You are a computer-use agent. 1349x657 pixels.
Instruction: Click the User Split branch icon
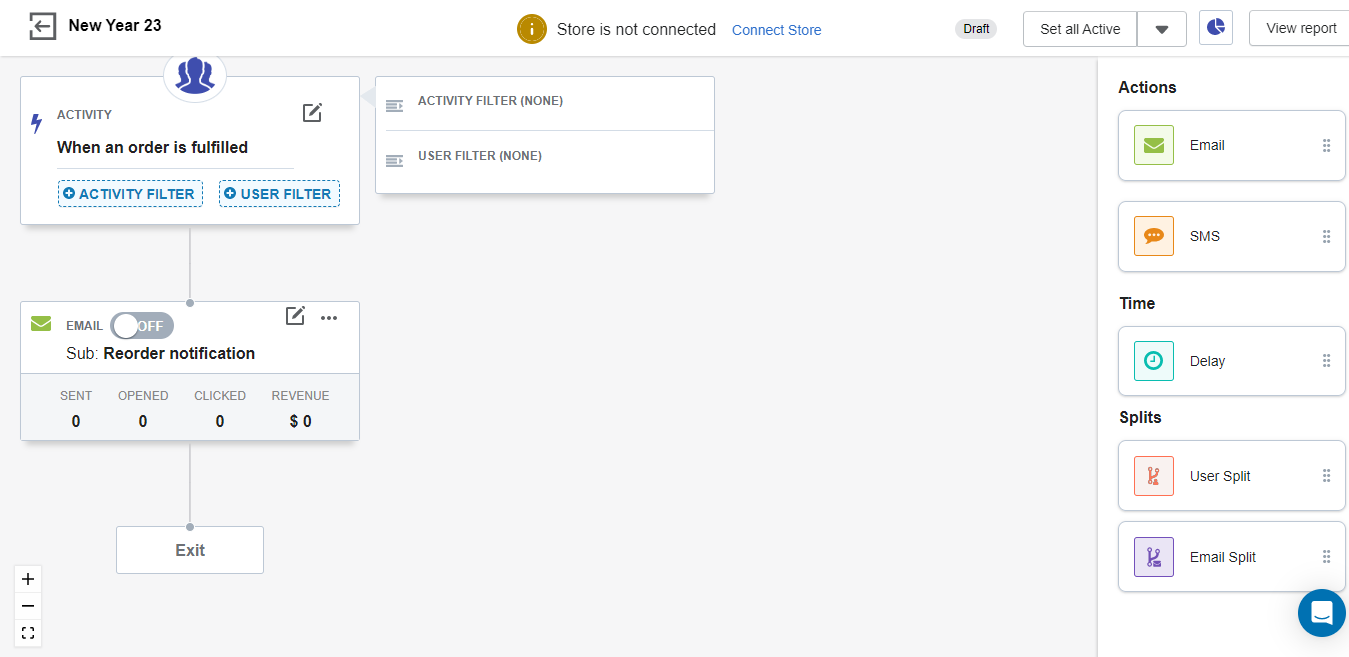[x=1154, y=476]
